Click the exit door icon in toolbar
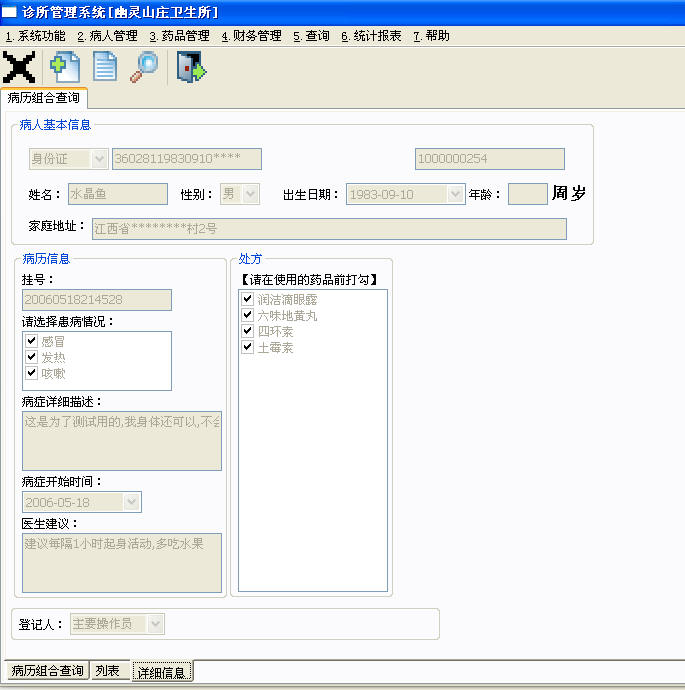Viewport: 685px width, 690px height. coord(191,67)
